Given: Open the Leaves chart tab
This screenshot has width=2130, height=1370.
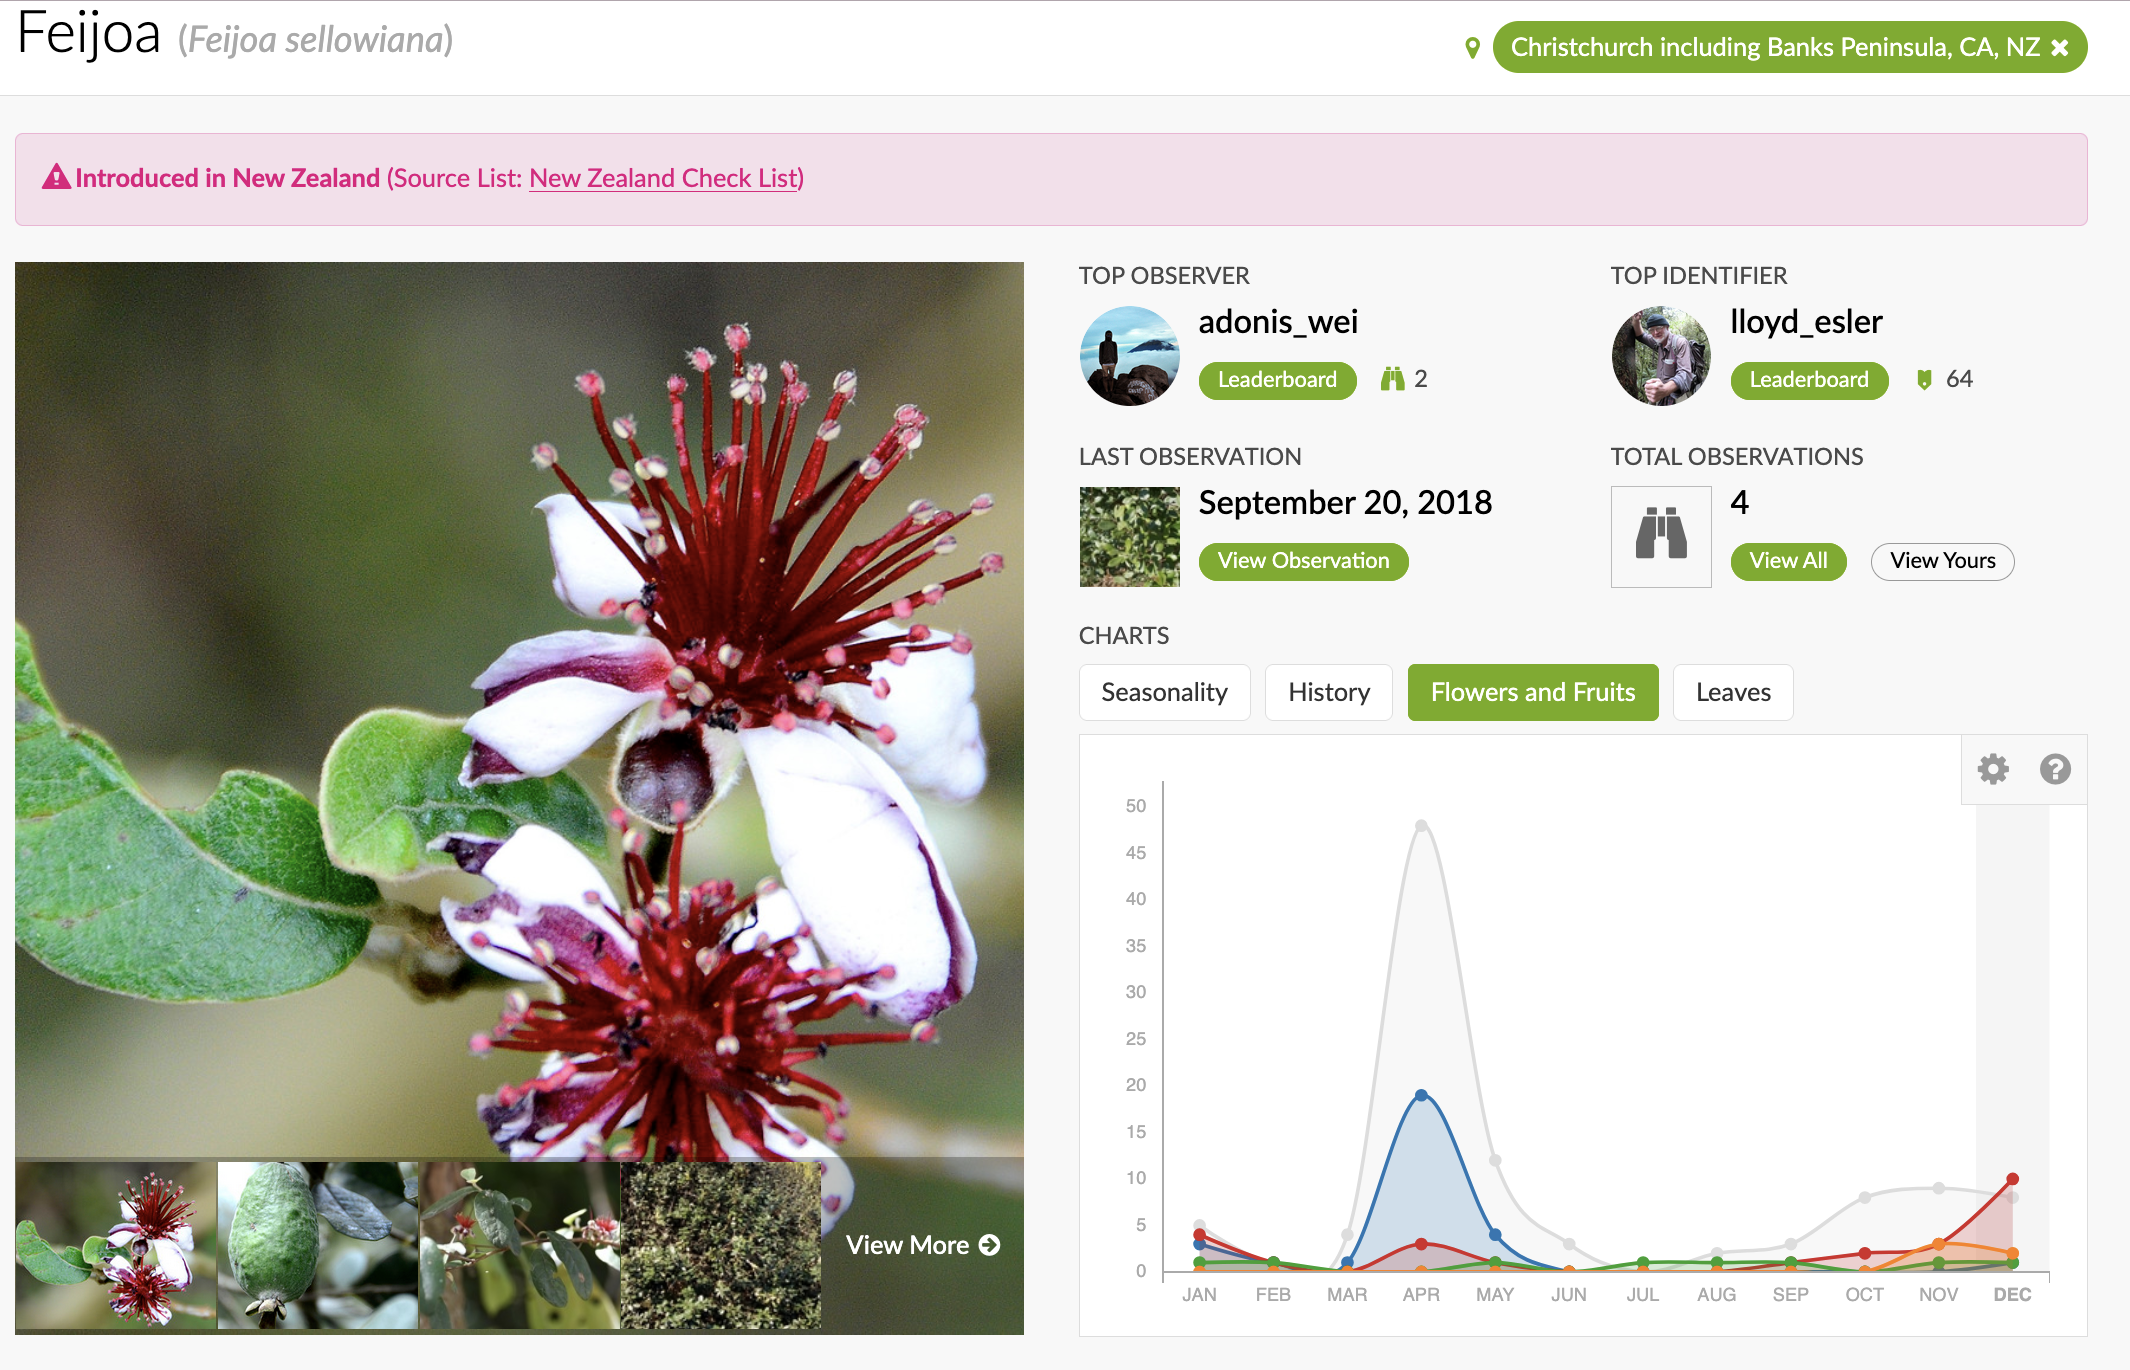Looking at the screenshot, I should coord(1732,692).
